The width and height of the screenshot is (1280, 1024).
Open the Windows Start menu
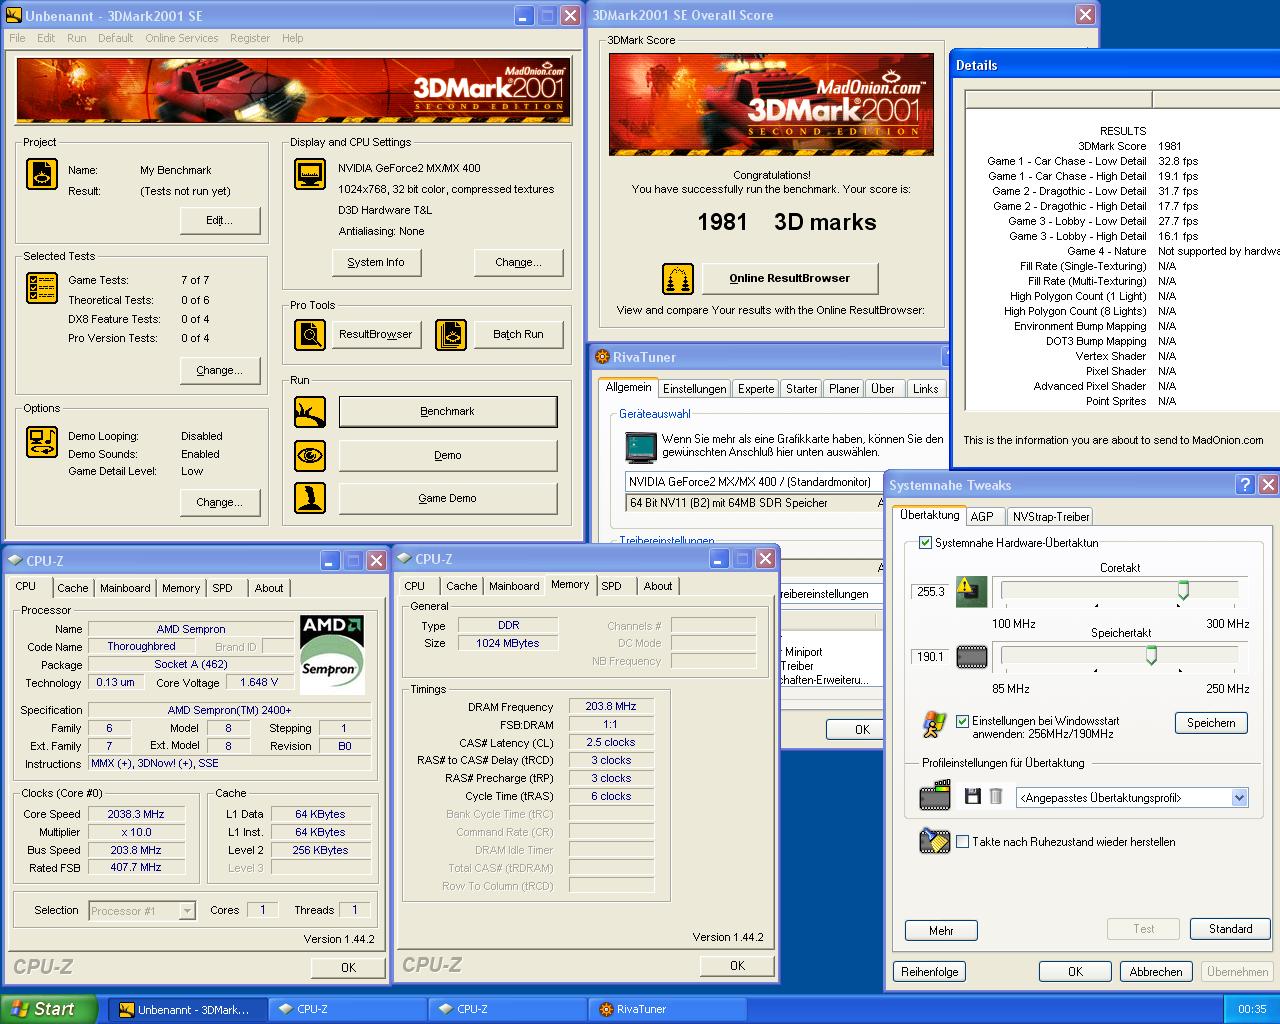click(x=48, y=1009)
